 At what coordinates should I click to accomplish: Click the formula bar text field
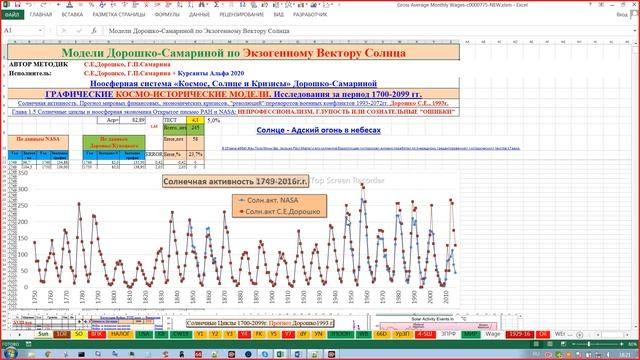click(367, 31)
